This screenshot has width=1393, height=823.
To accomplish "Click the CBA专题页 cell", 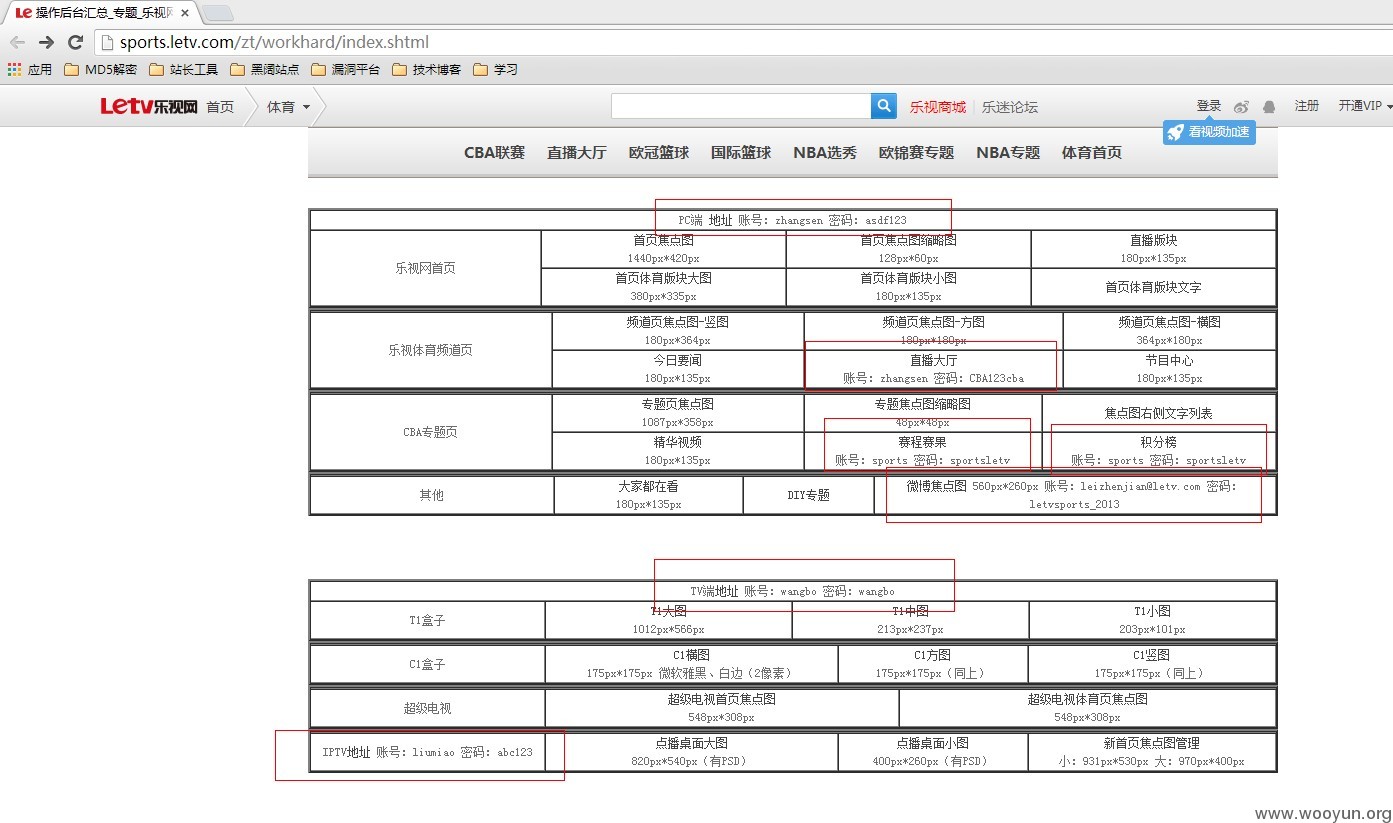I will pos(431,432).
